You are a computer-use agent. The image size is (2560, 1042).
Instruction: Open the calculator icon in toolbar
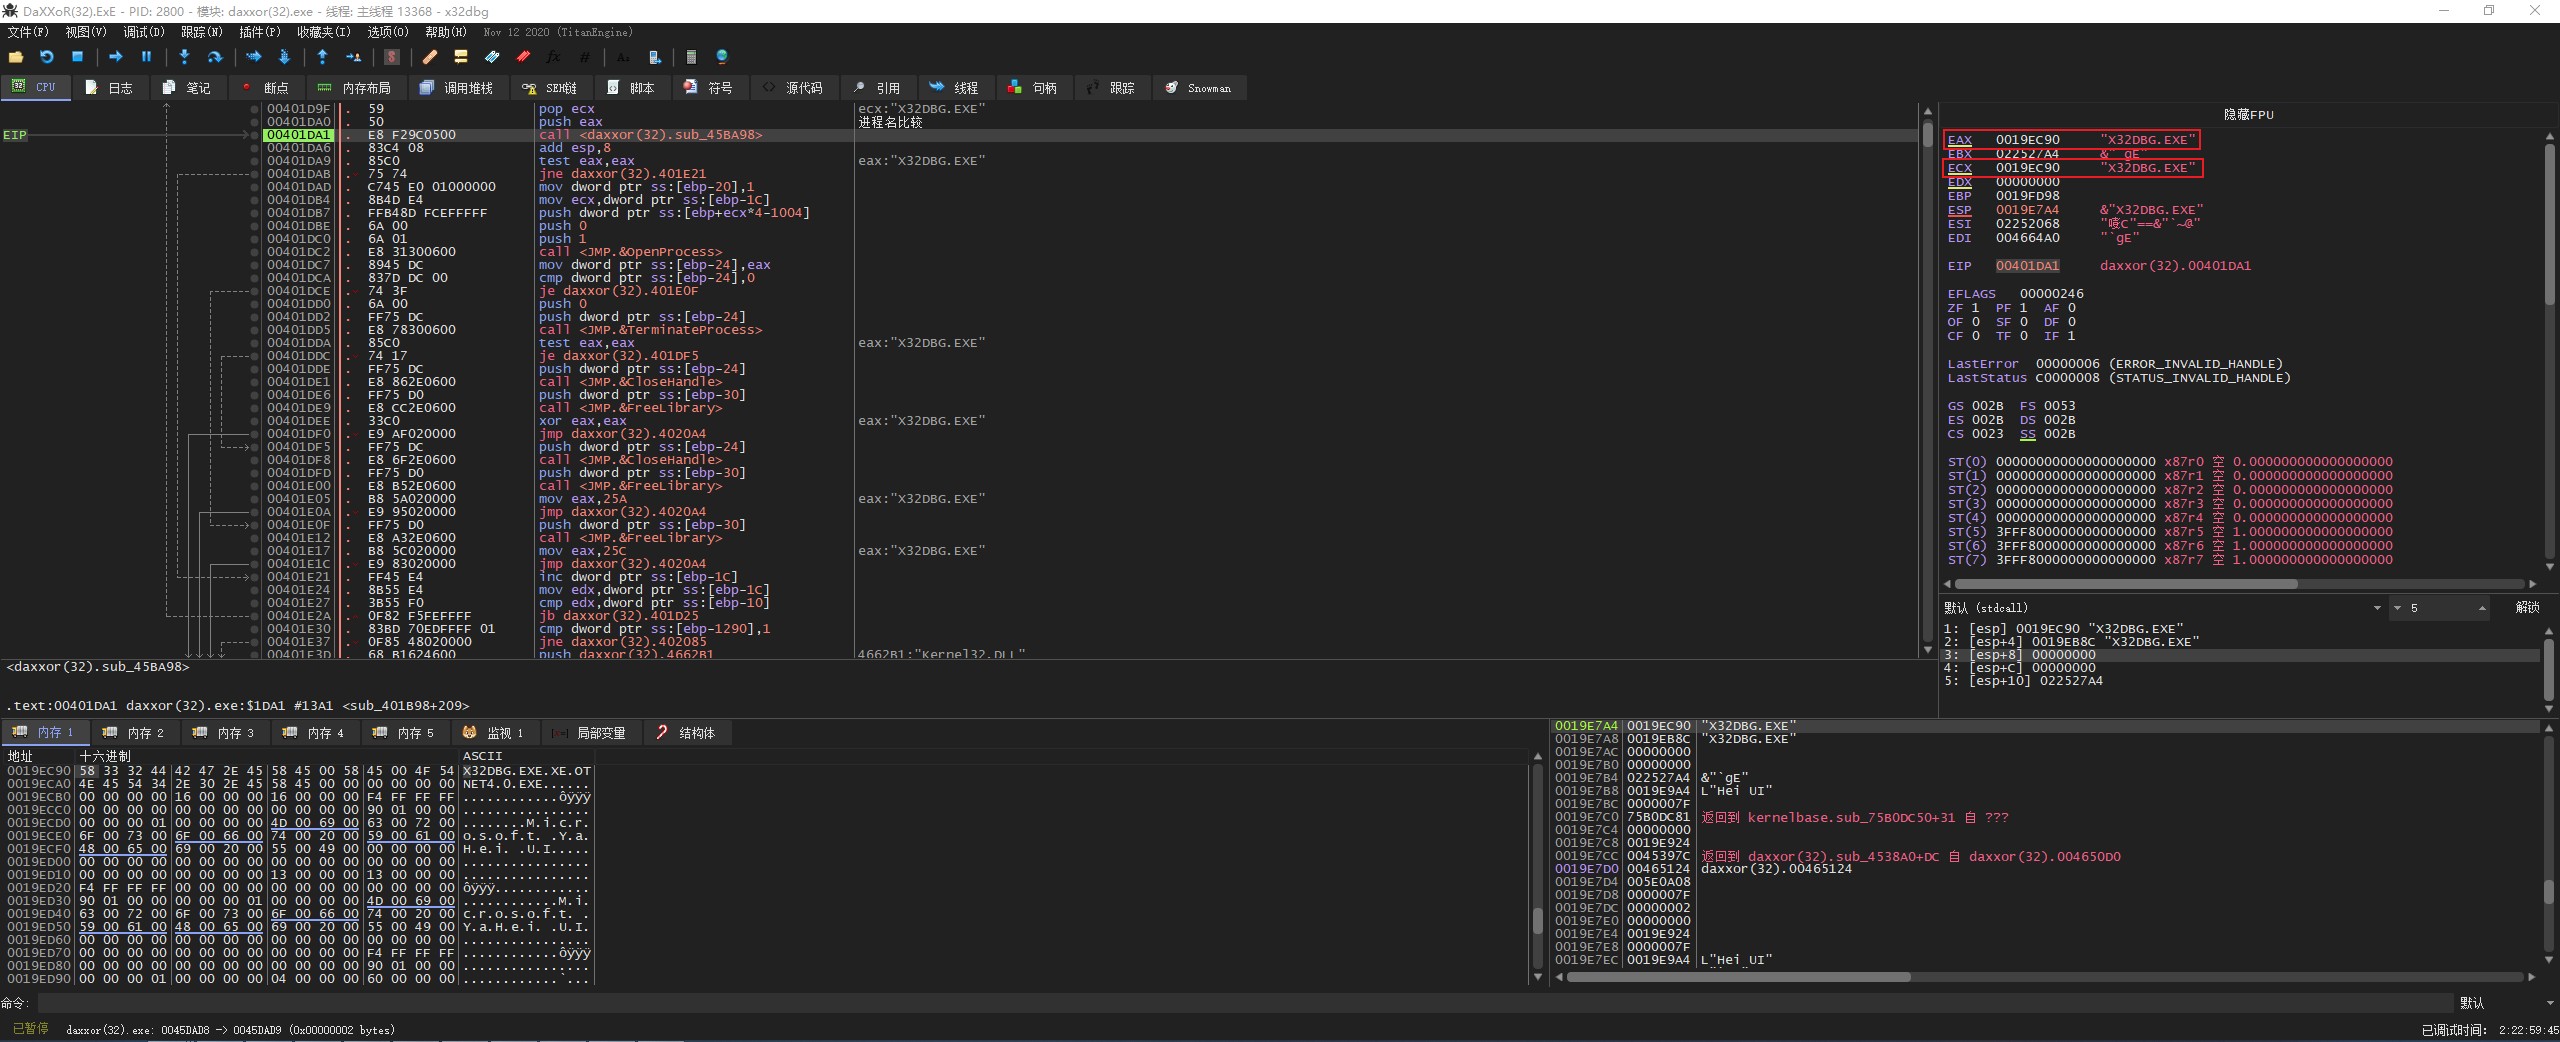click(690, 57)
